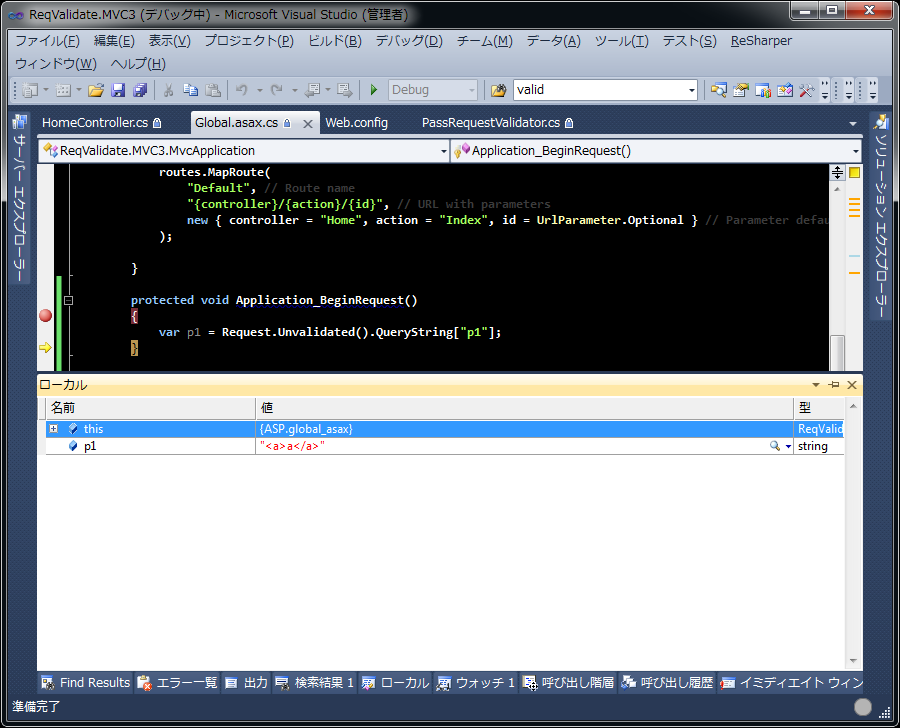The image size is (900, 728).
Task: Click the Paste clipboard icon
Action: click(x=213, y=90)
